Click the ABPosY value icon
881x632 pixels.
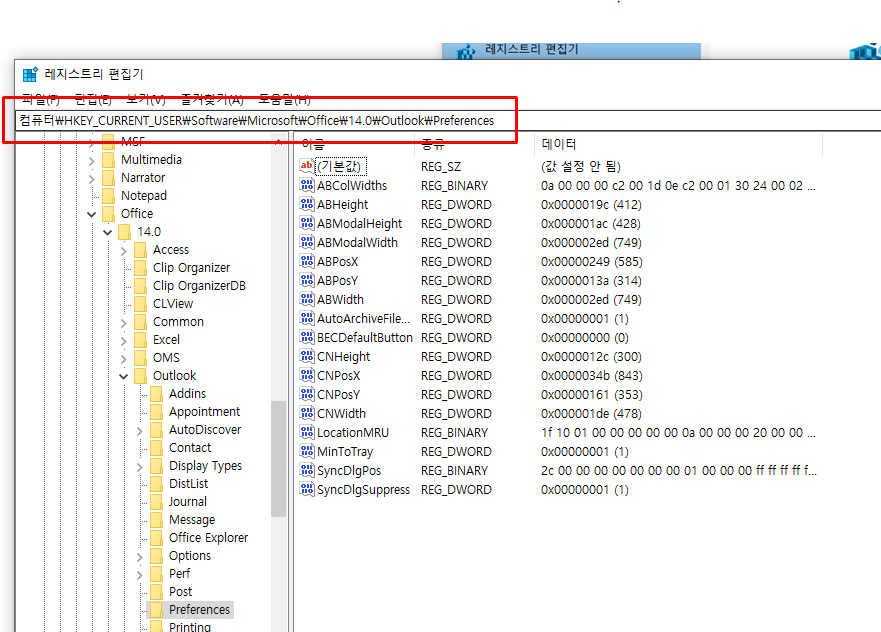coord(307,280)
